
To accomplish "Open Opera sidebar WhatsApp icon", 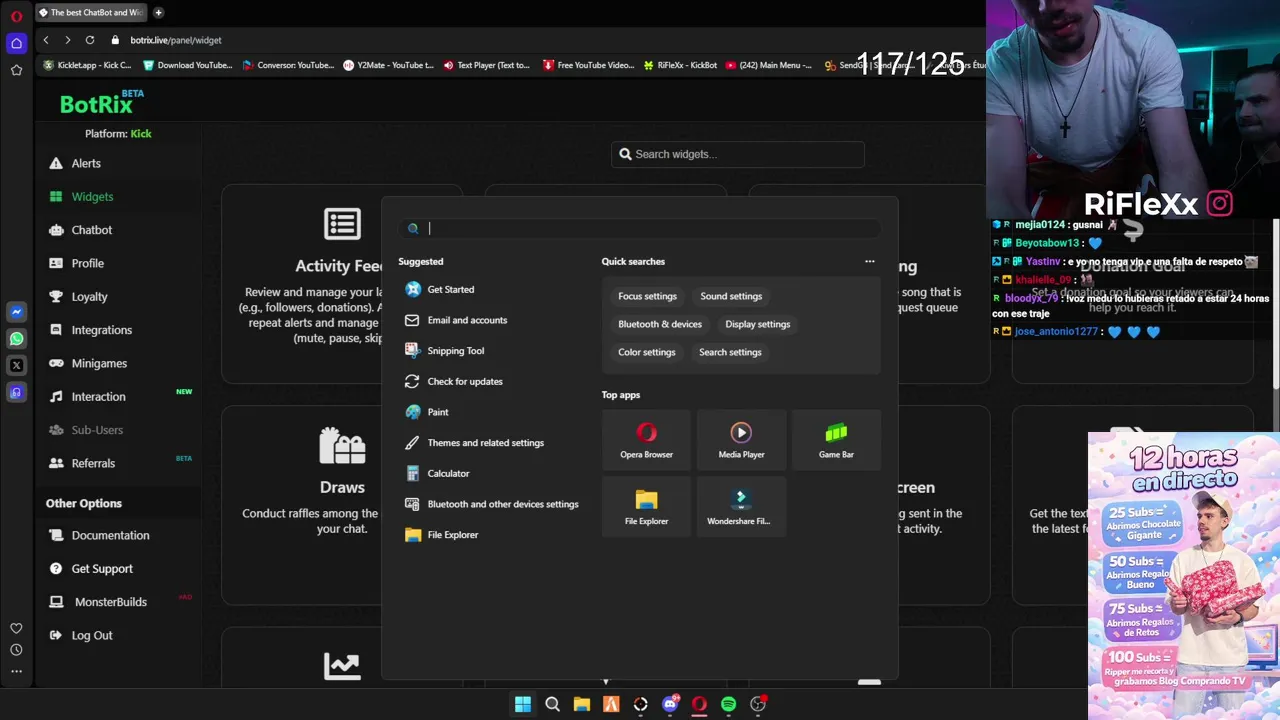I will point(16,339).
